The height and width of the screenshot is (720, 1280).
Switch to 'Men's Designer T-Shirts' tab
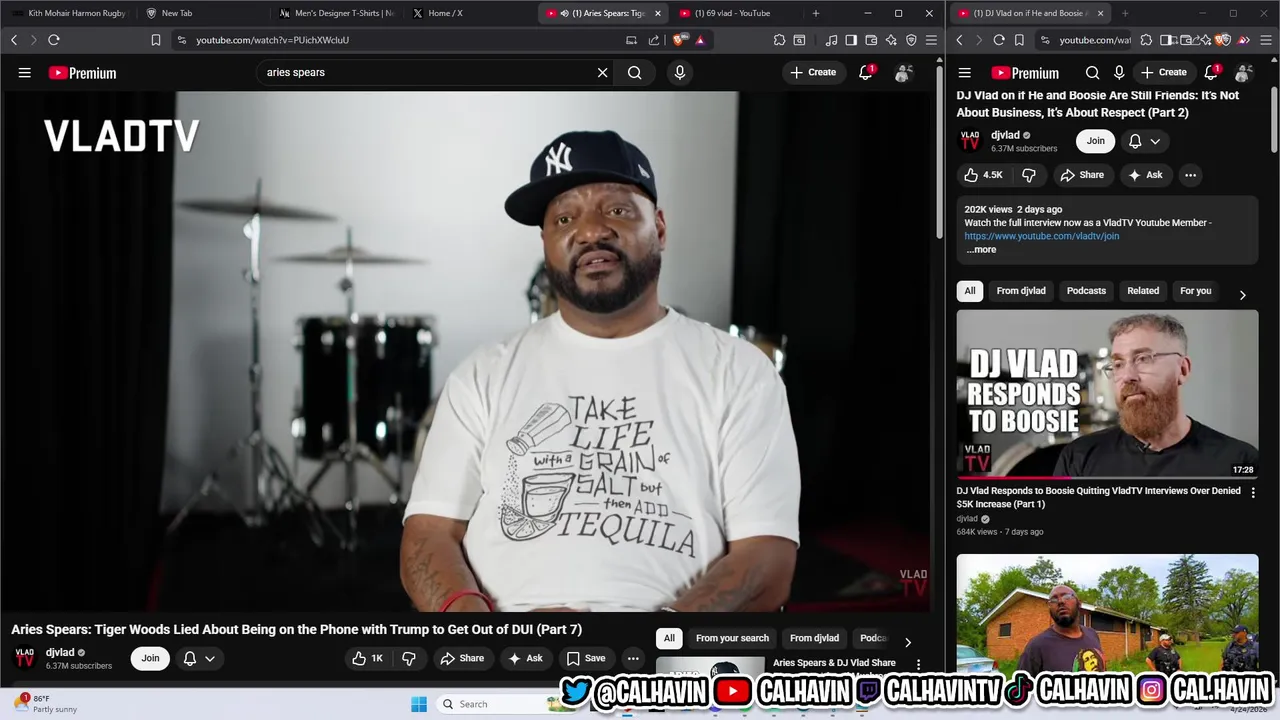point(336,13)
